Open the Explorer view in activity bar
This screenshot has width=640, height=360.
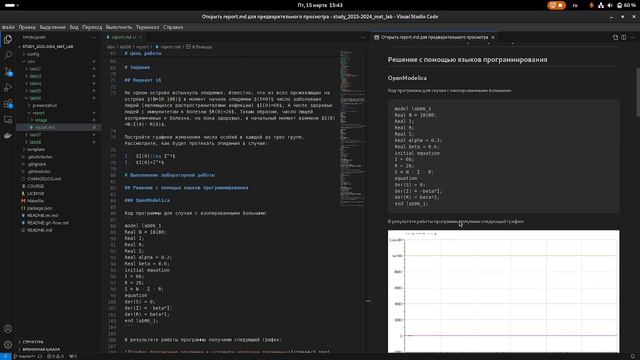(x=8, y=40)
